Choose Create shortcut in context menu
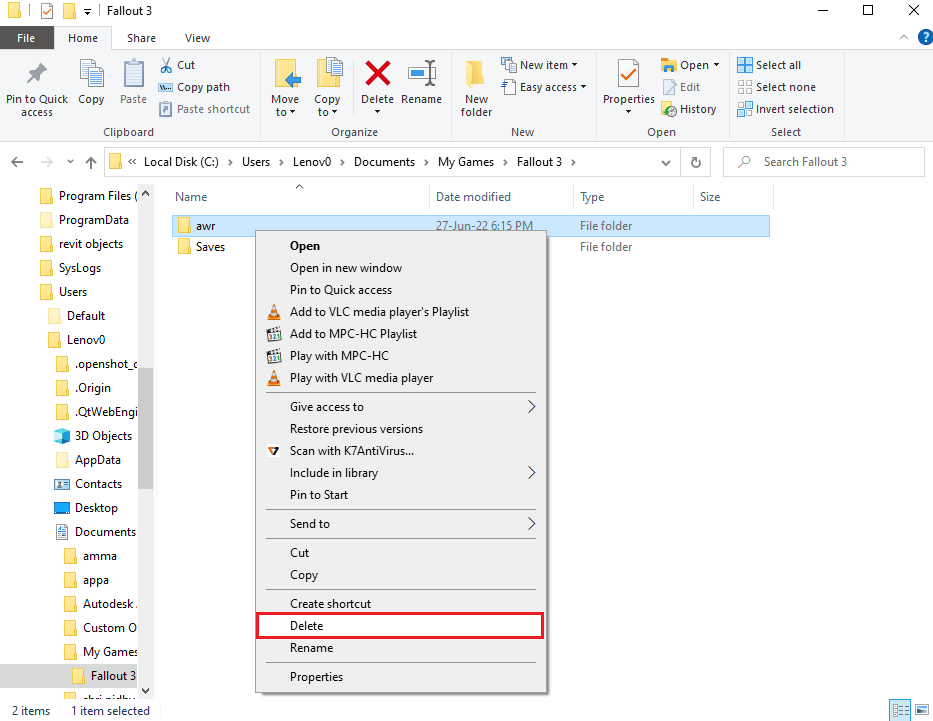 (400, 604)
